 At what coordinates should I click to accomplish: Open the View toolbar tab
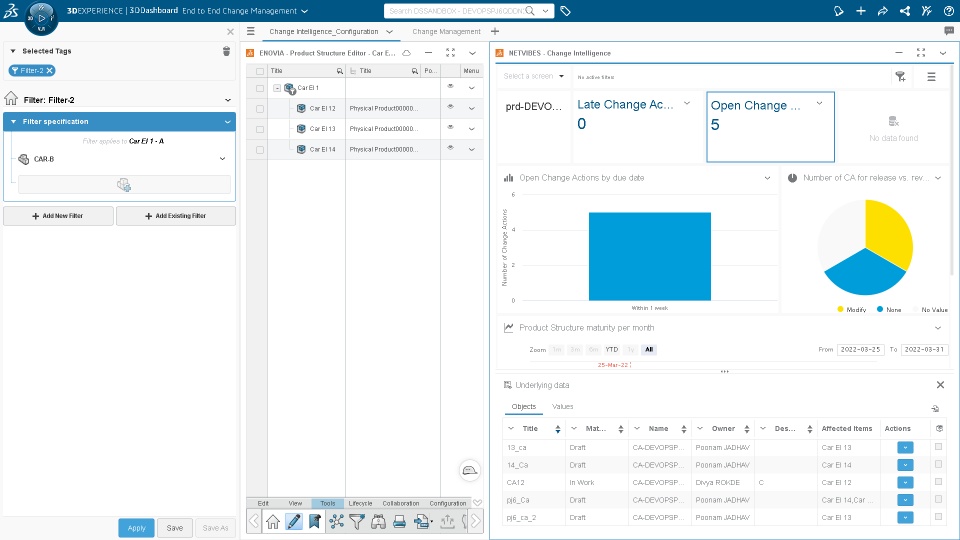click(x=295, y=503)
